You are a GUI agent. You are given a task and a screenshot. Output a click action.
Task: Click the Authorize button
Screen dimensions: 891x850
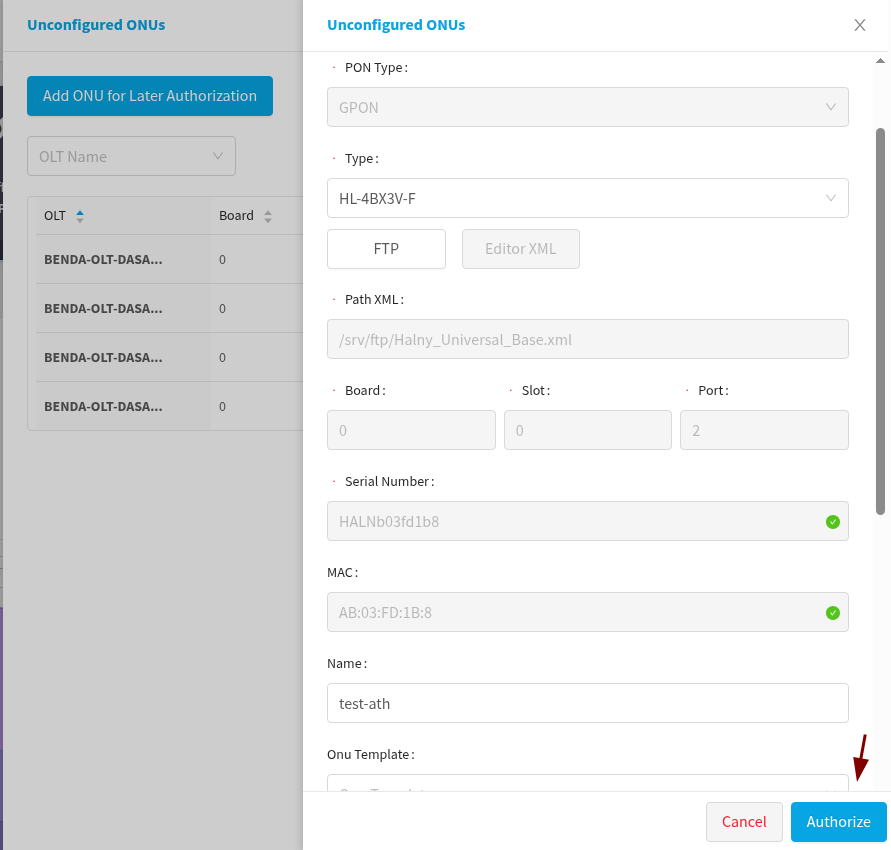point(838,821)
